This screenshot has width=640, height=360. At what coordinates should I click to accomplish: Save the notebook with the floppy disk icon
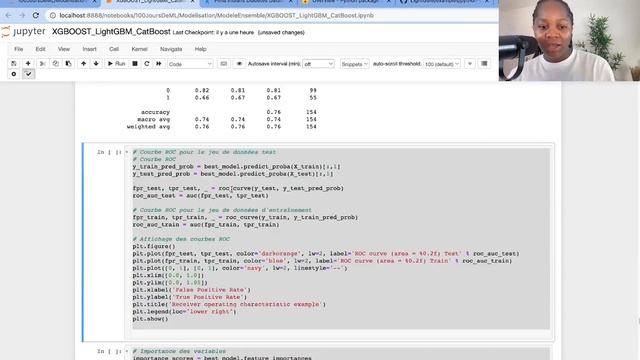[14, 64]
